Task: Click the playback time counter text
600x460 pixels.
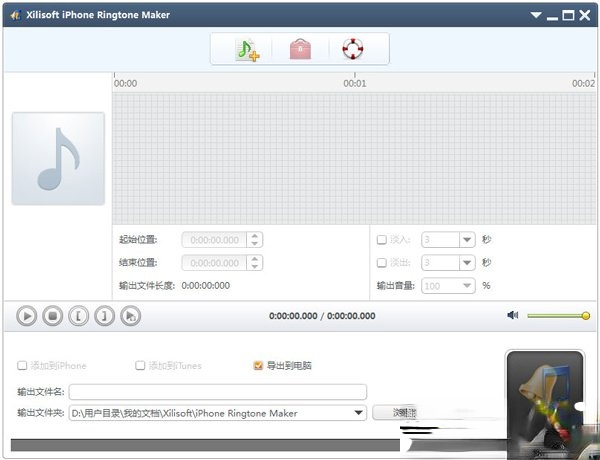Action: click(322, 316)
